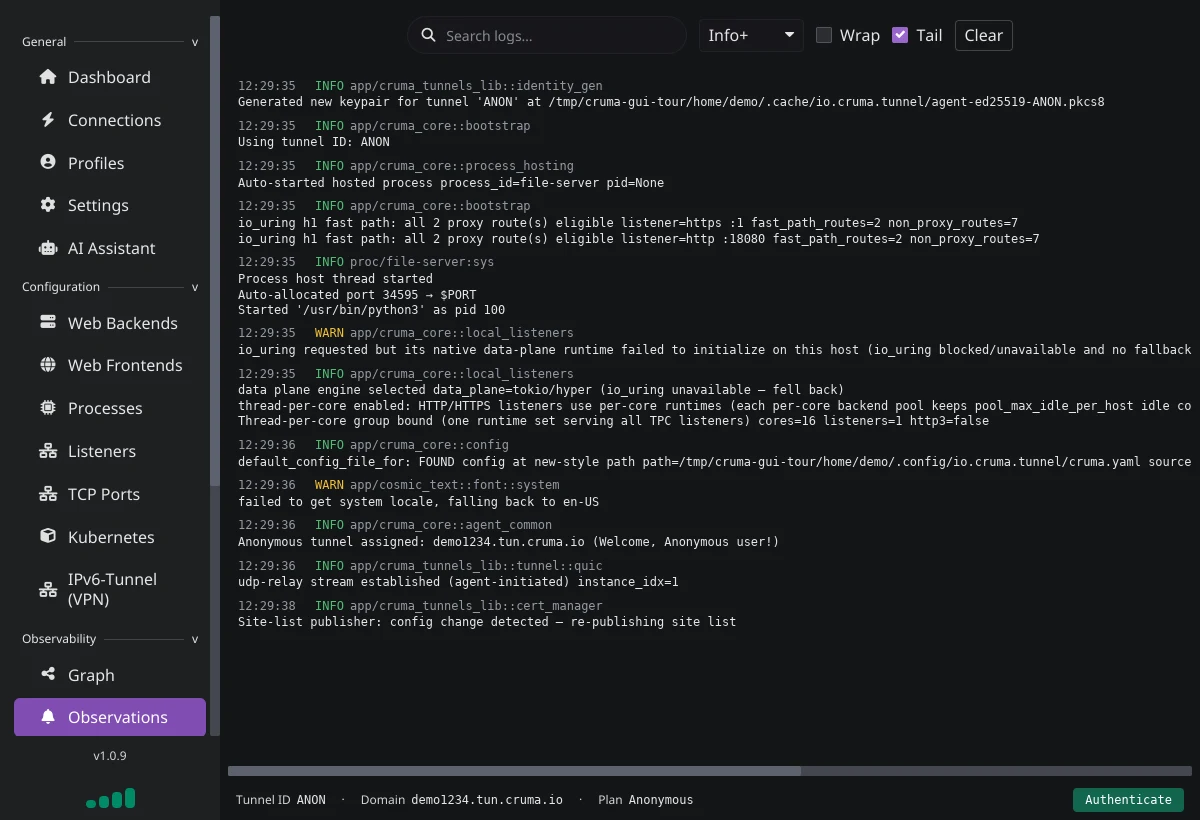This screenshot has height=820, width=1200.
Task: Click the Graph share-nodes icon
Action: pyautogui.click(x=47, y=675)
